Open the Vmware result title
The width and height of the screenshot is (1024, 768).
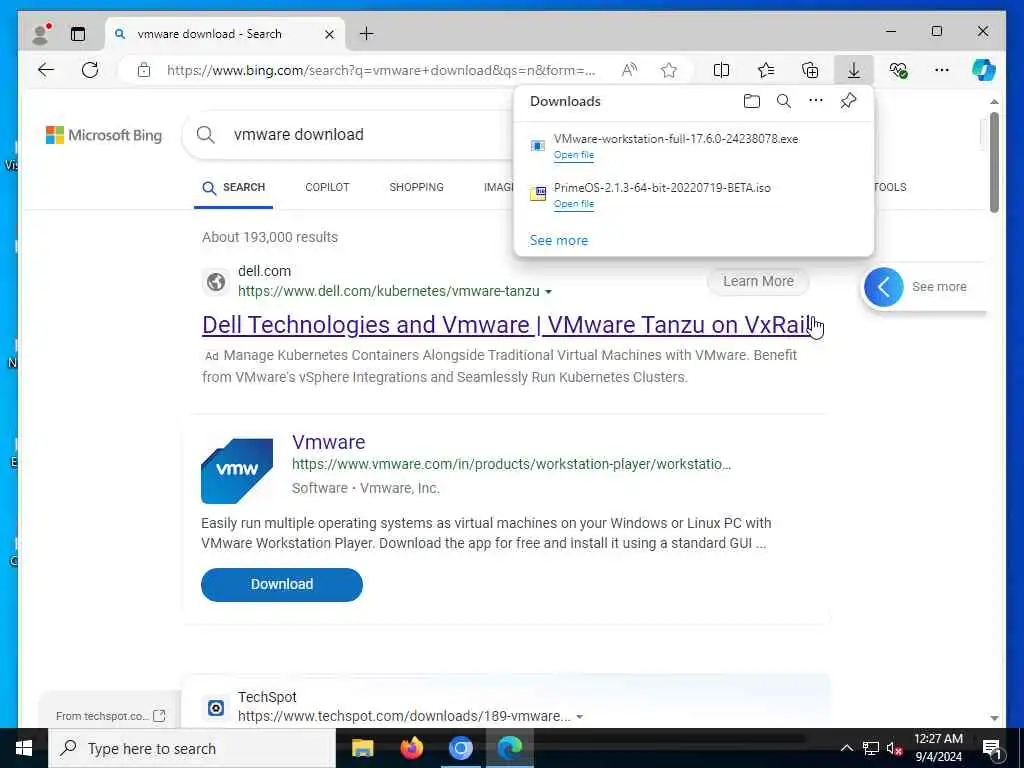[x=328, y=442]
